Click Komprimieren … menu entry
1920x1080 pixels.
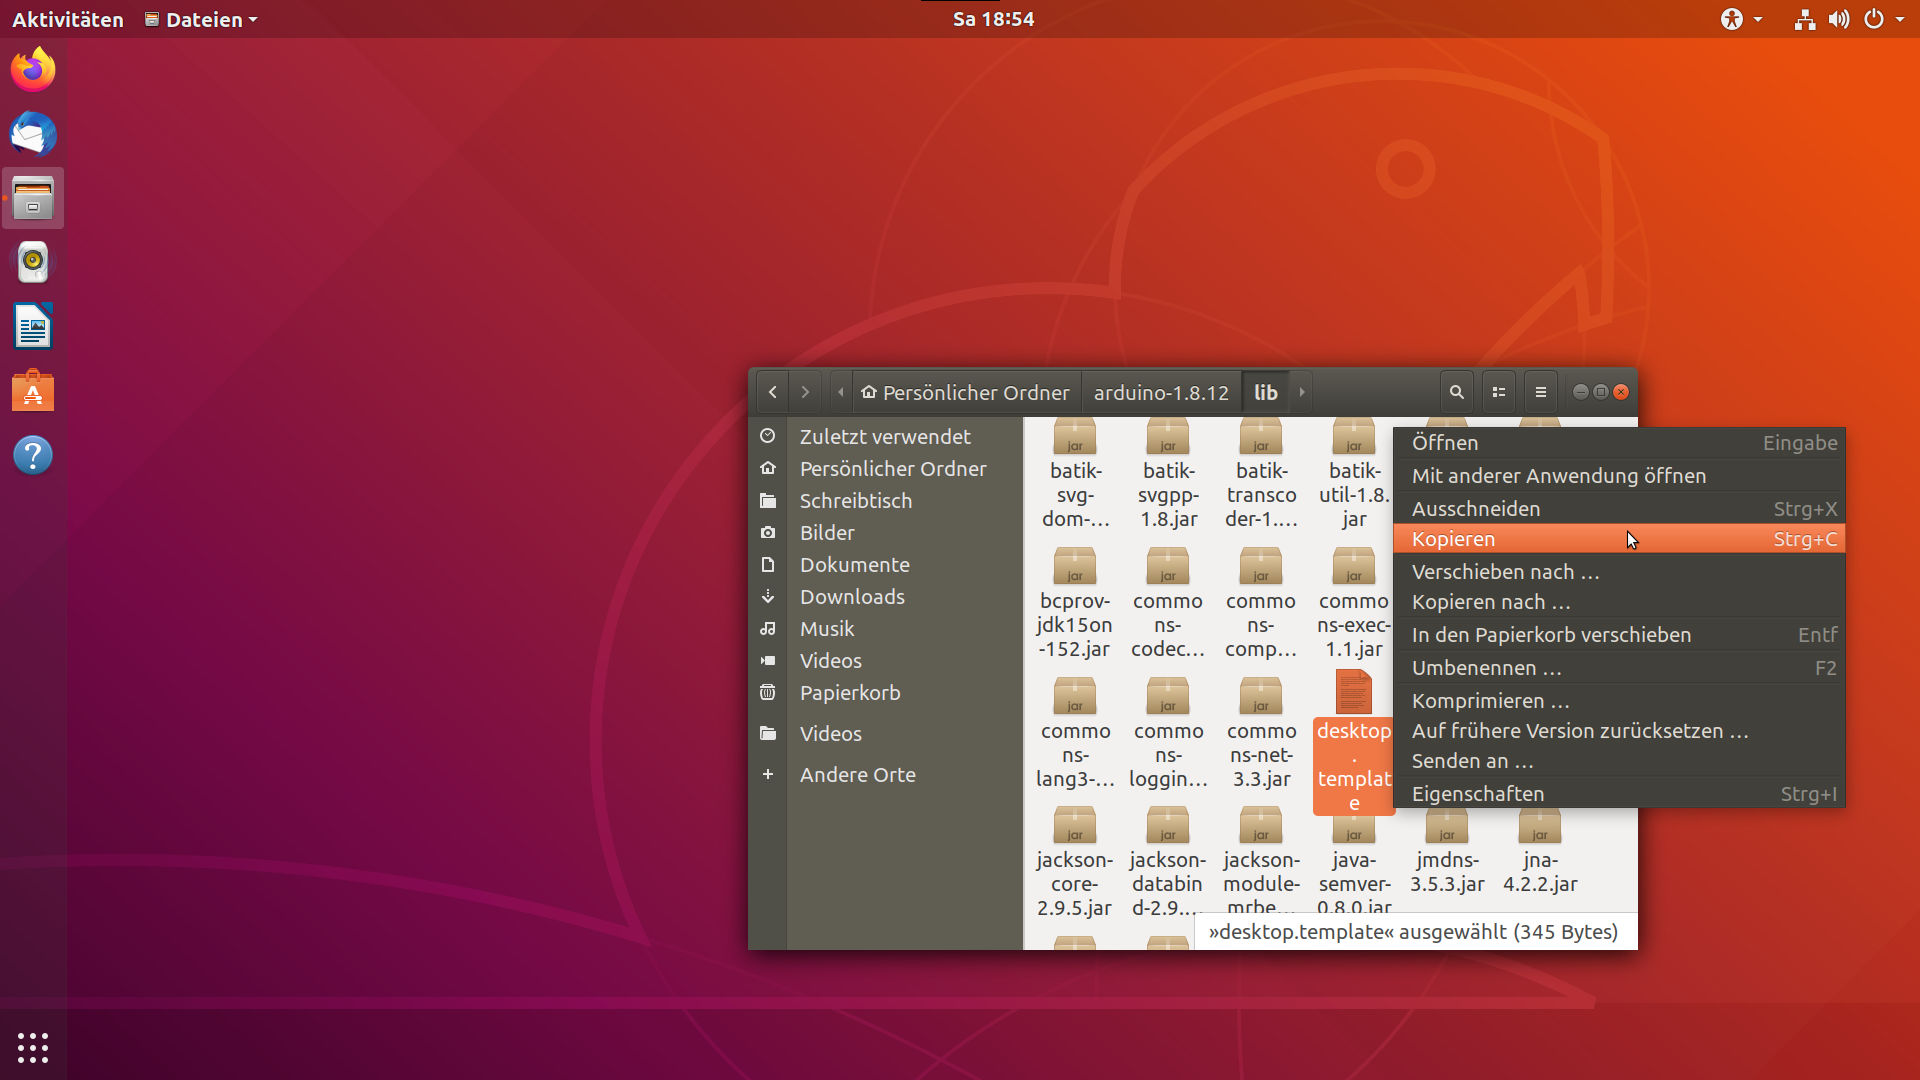pos(1619,701)
